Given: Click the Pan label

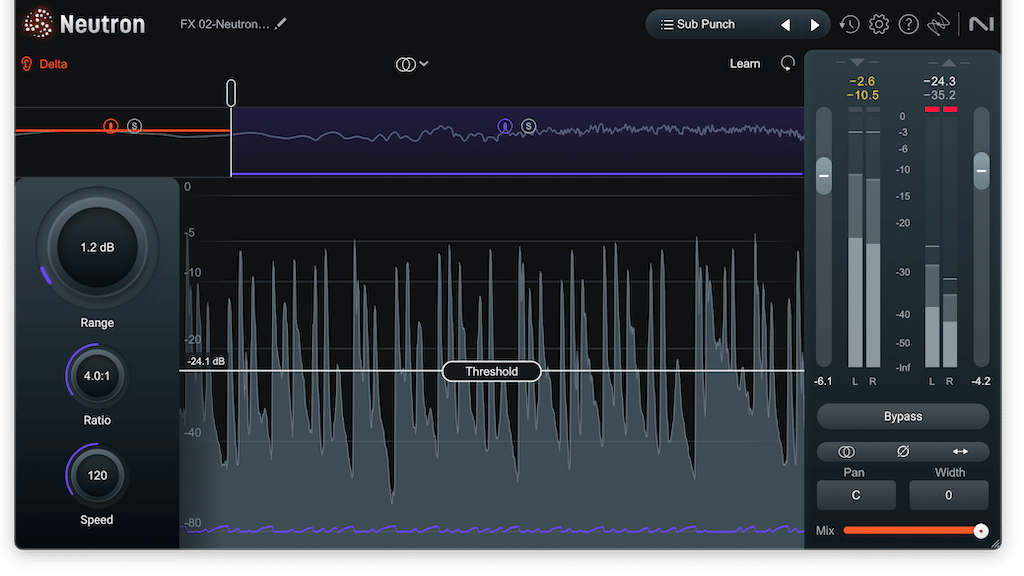Looking at the screenshot, I should coord(854,472).
